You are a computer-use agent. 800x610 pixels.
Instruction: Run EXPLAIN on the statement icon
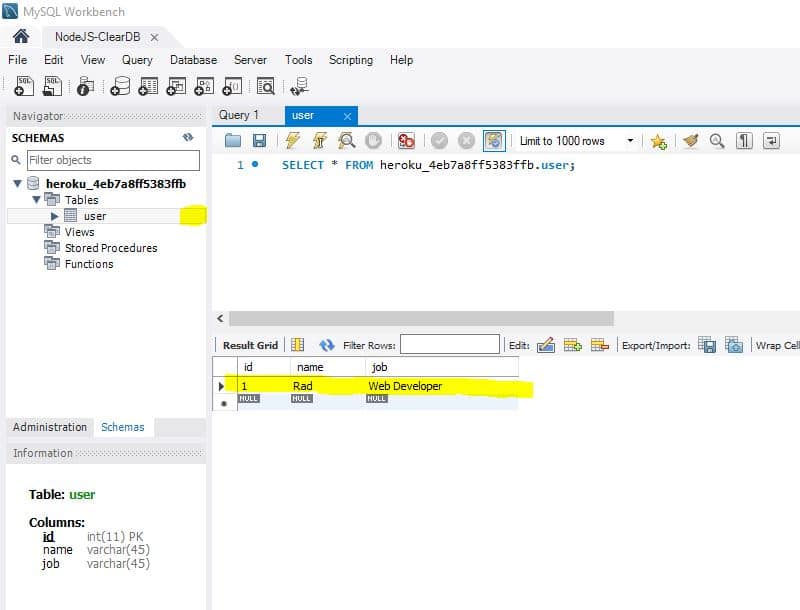pos(347,140)
